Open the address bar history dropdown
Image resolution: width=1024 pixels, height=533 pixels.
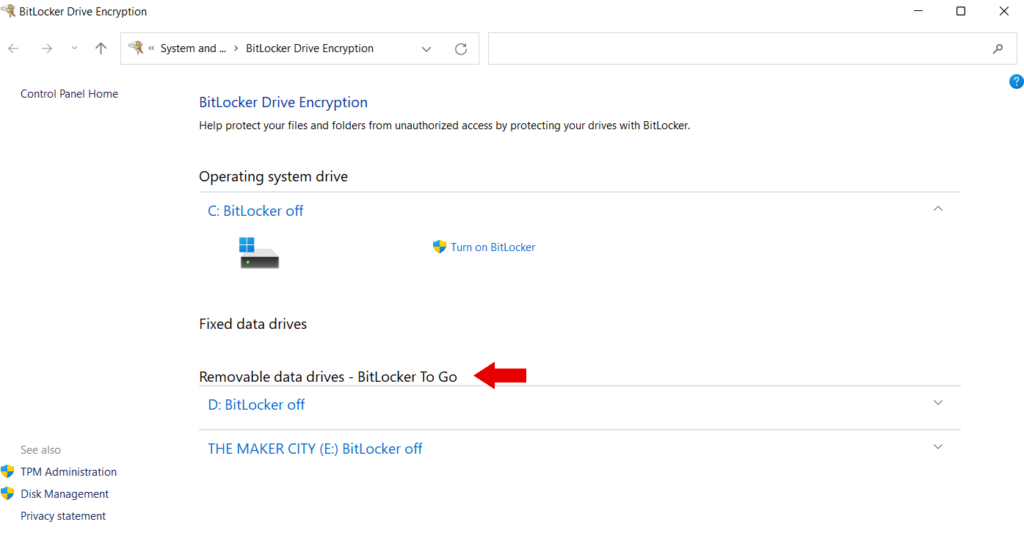tap(426, 49)
